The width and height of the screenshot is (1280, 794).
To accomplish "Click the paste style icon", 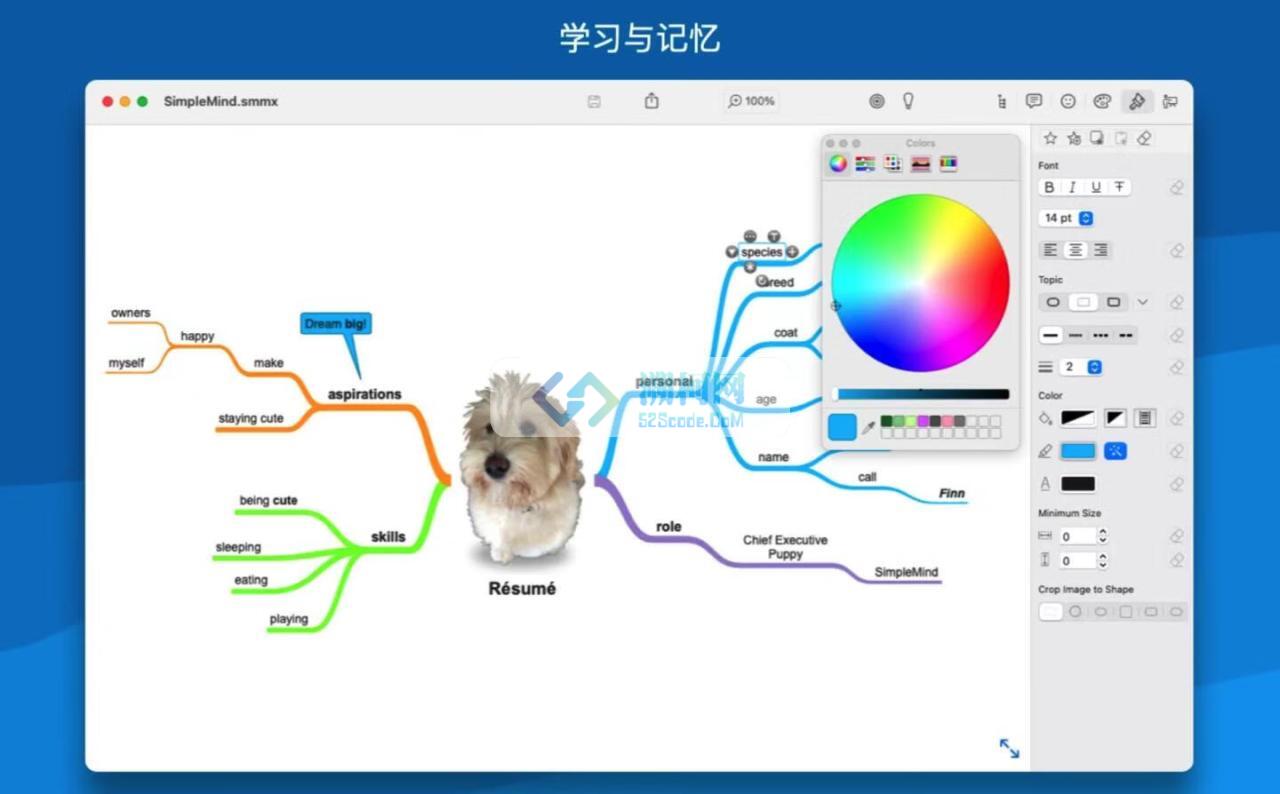I will pos(1121,138).
